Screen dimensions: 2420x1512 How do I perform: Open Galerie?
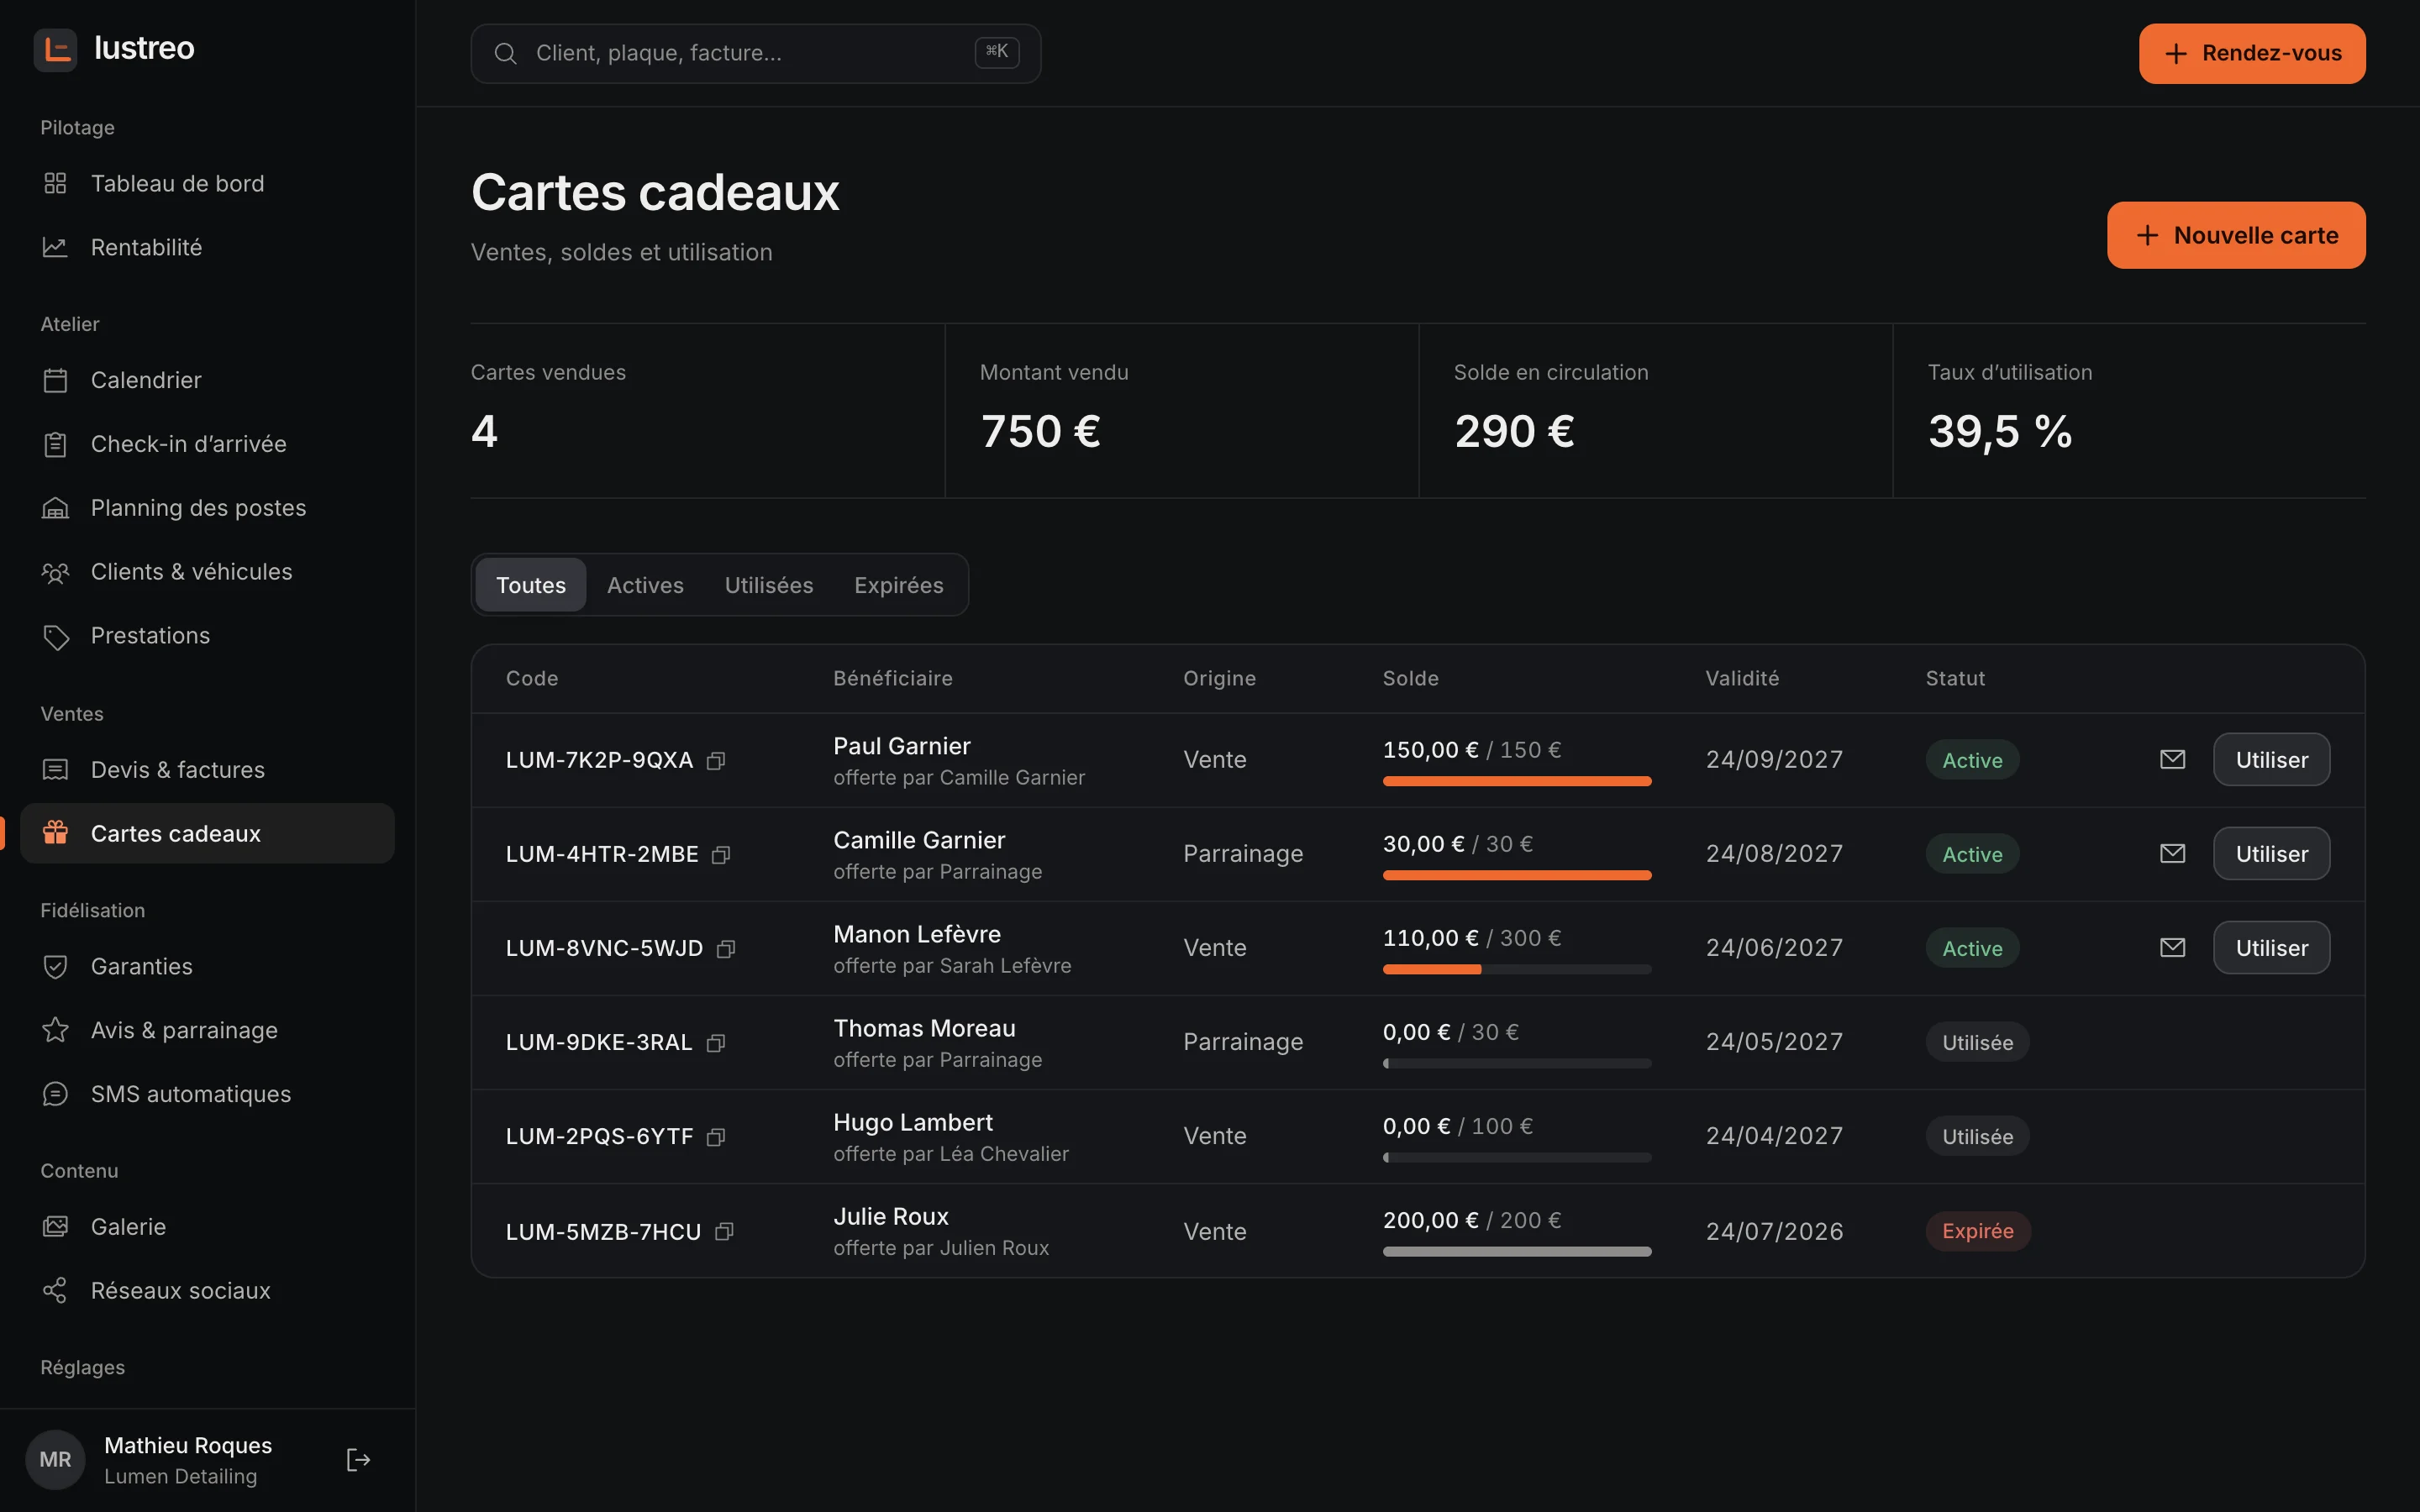pos(207,1228)
